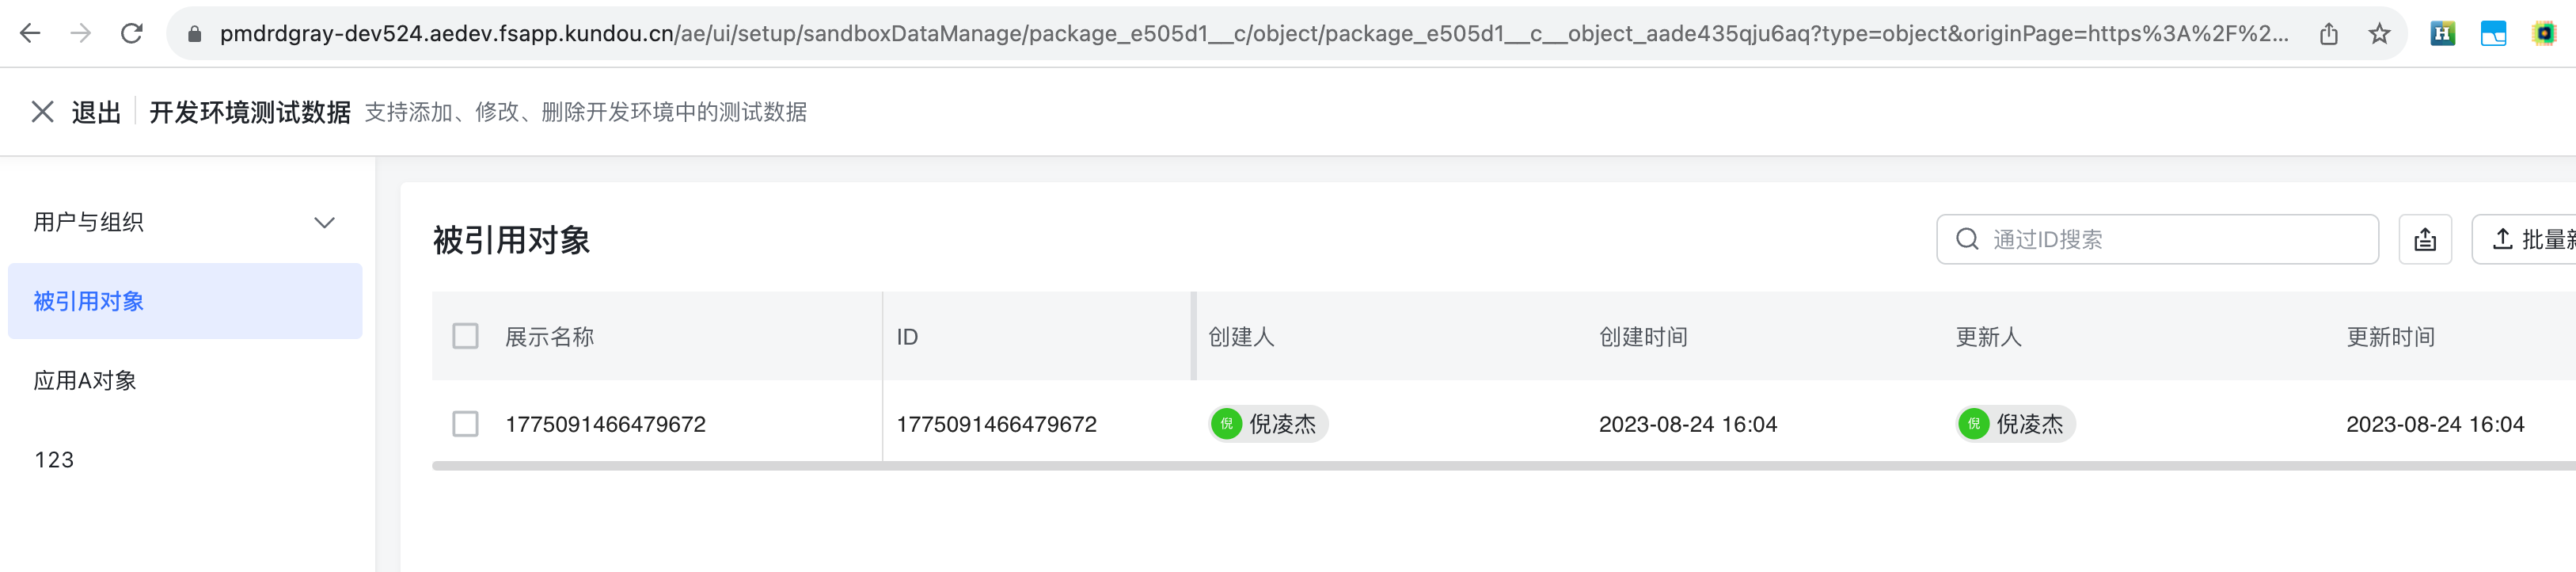Open 应用A对象 in the sidebar
2576x572 pixels.
(185, 380)
